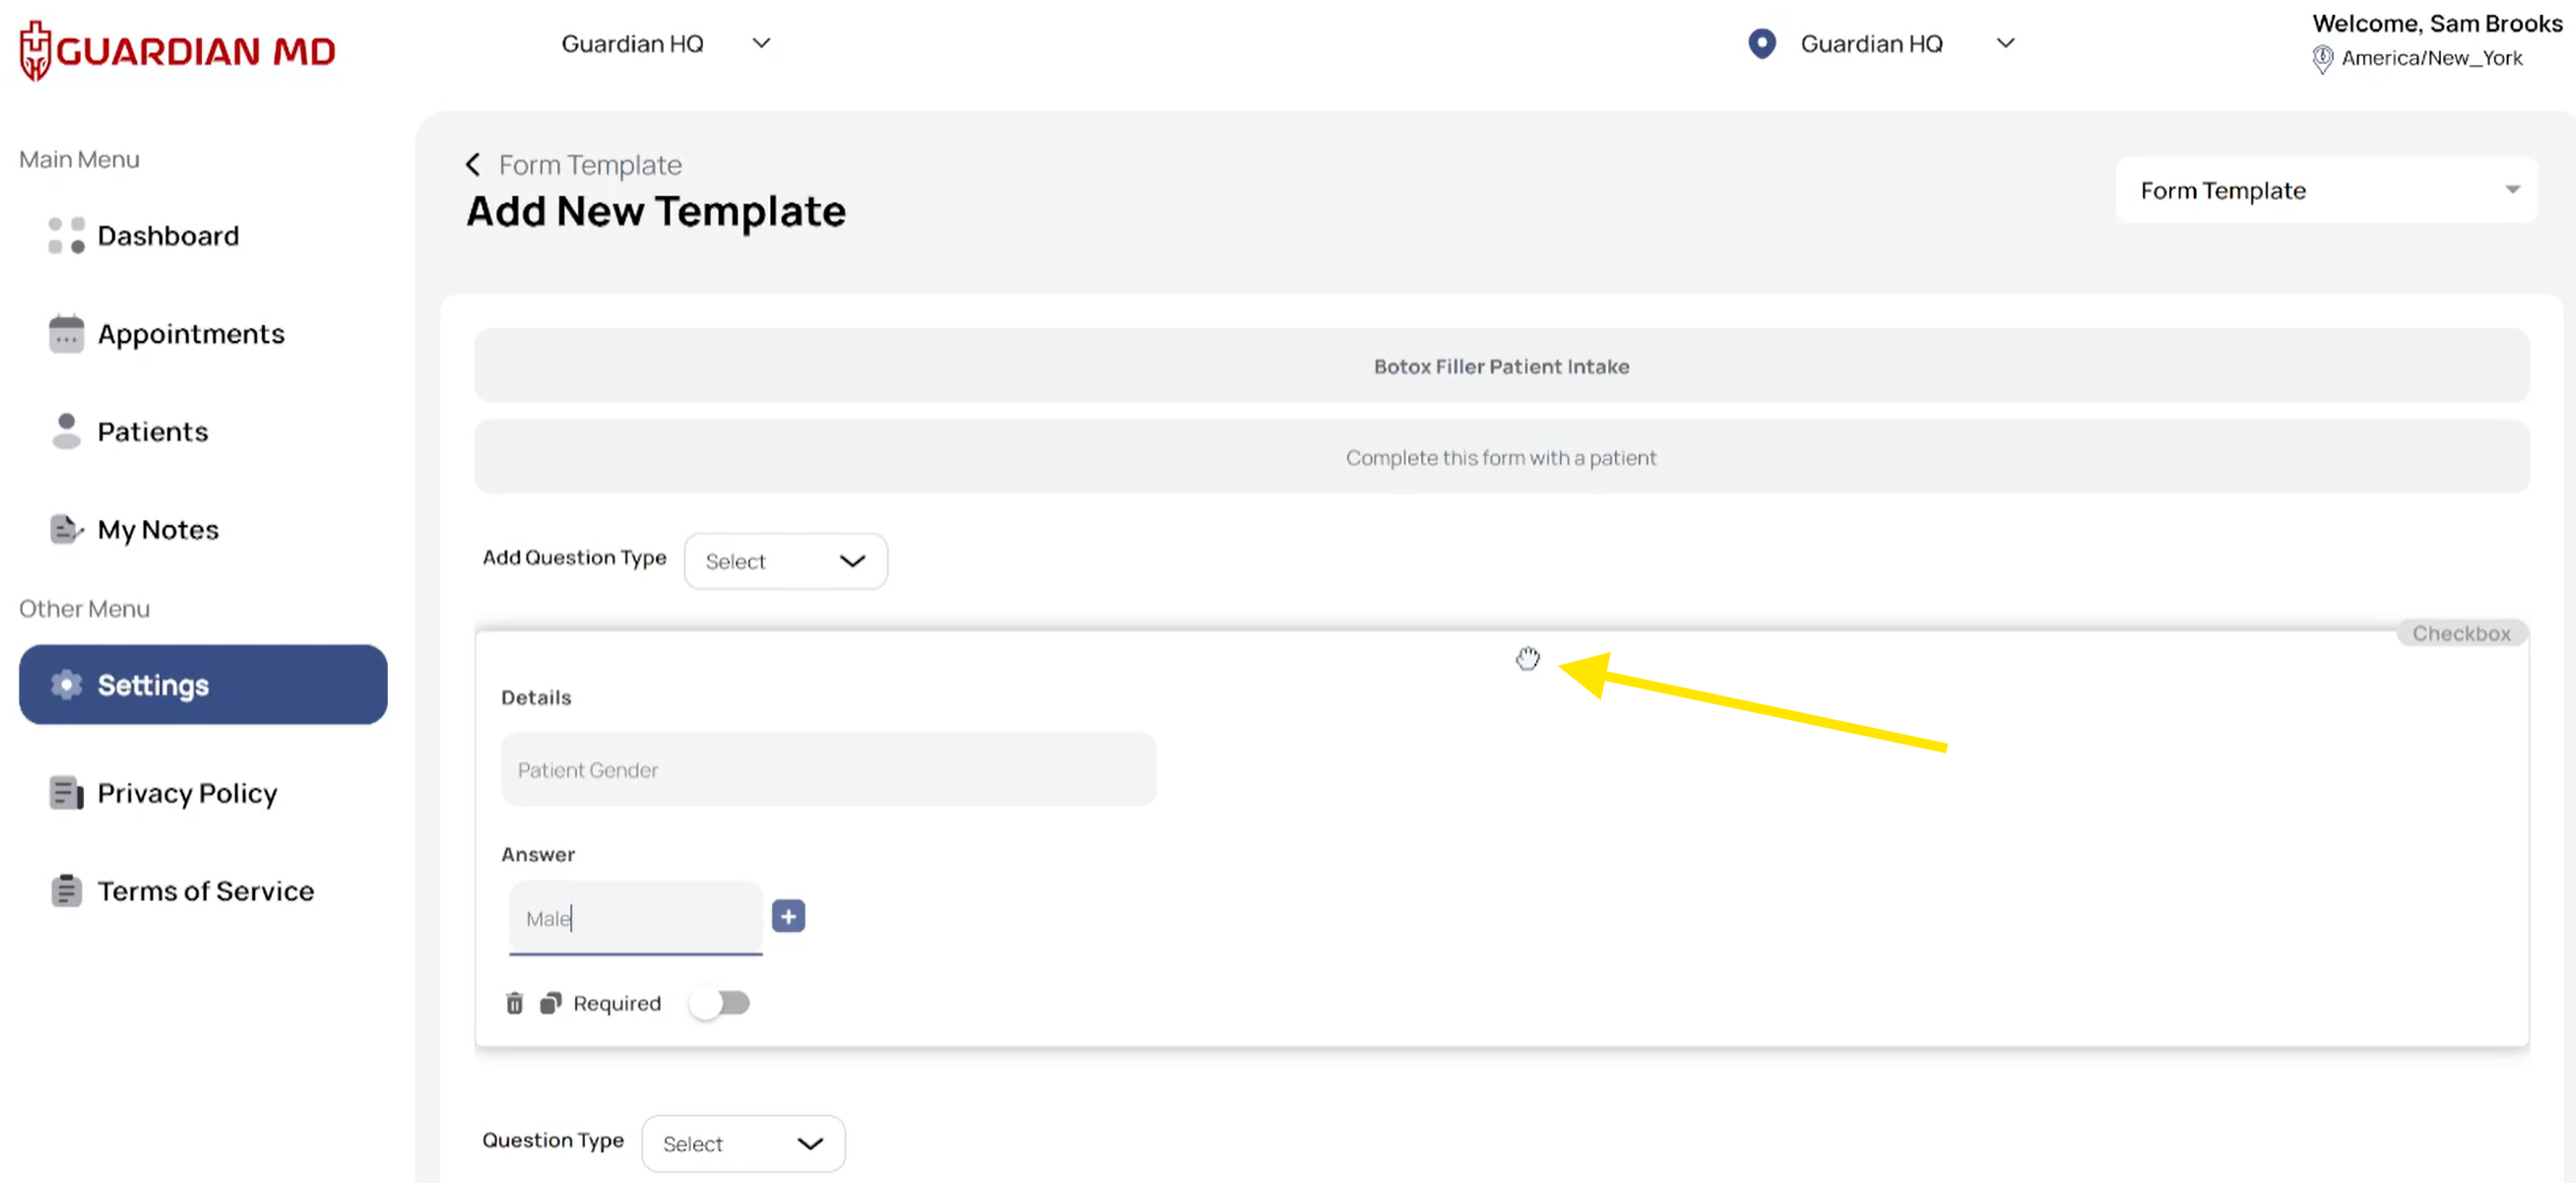Open the bottom Question Type select dropdown
This screenshot has height=1183, width=2576.
(742, 1143)
